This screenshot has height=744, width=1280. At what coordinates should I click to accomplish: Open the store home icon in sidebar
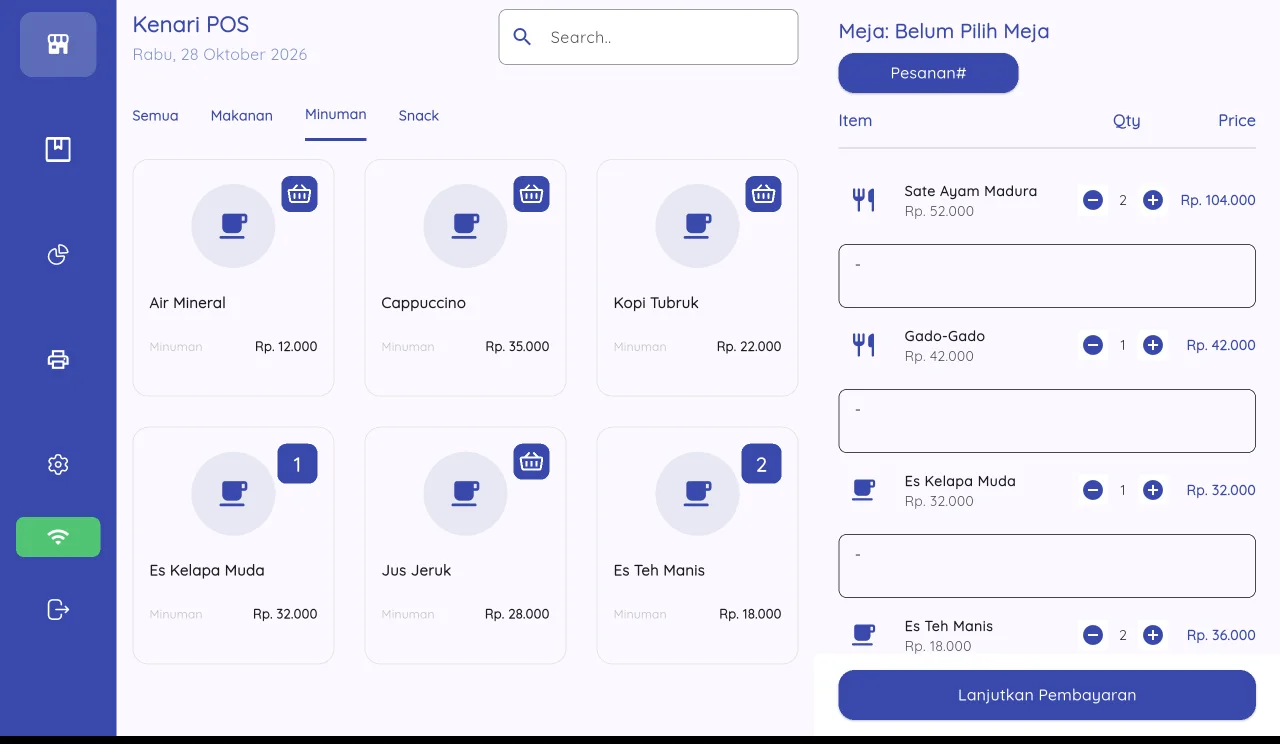pyautogui.click(x=58, y=44)
